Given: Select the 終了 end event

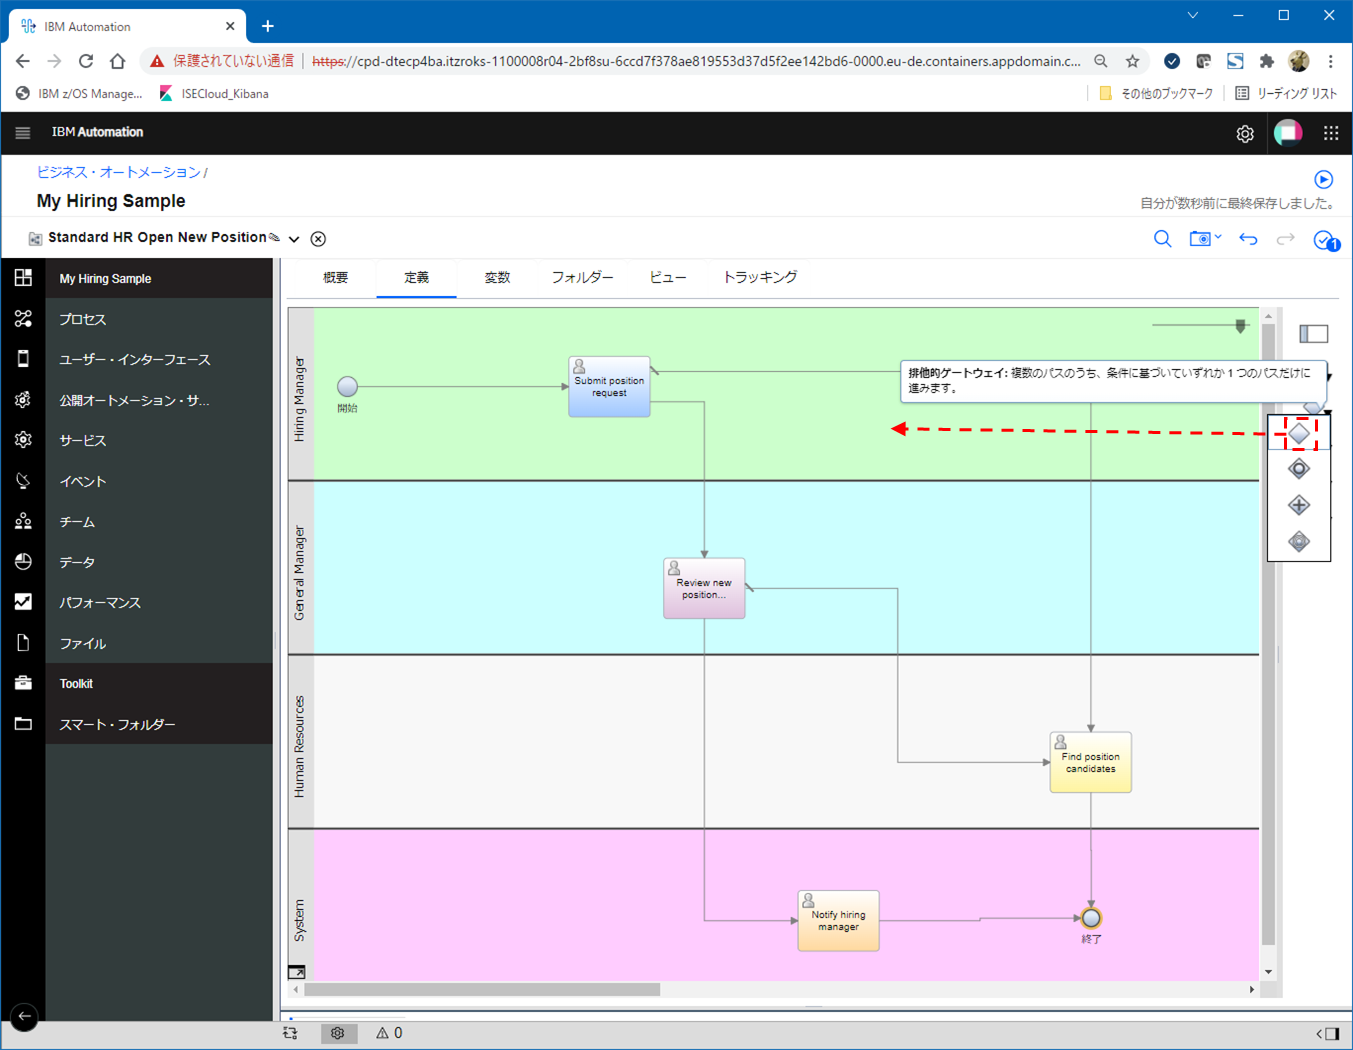Looking at the screenshot, I should tap(1091, 918).
